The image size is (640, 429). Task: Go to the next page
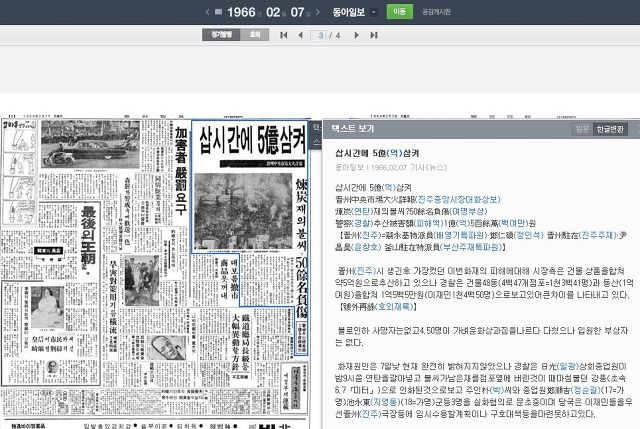pyautogui.click(x=356, y=35)
